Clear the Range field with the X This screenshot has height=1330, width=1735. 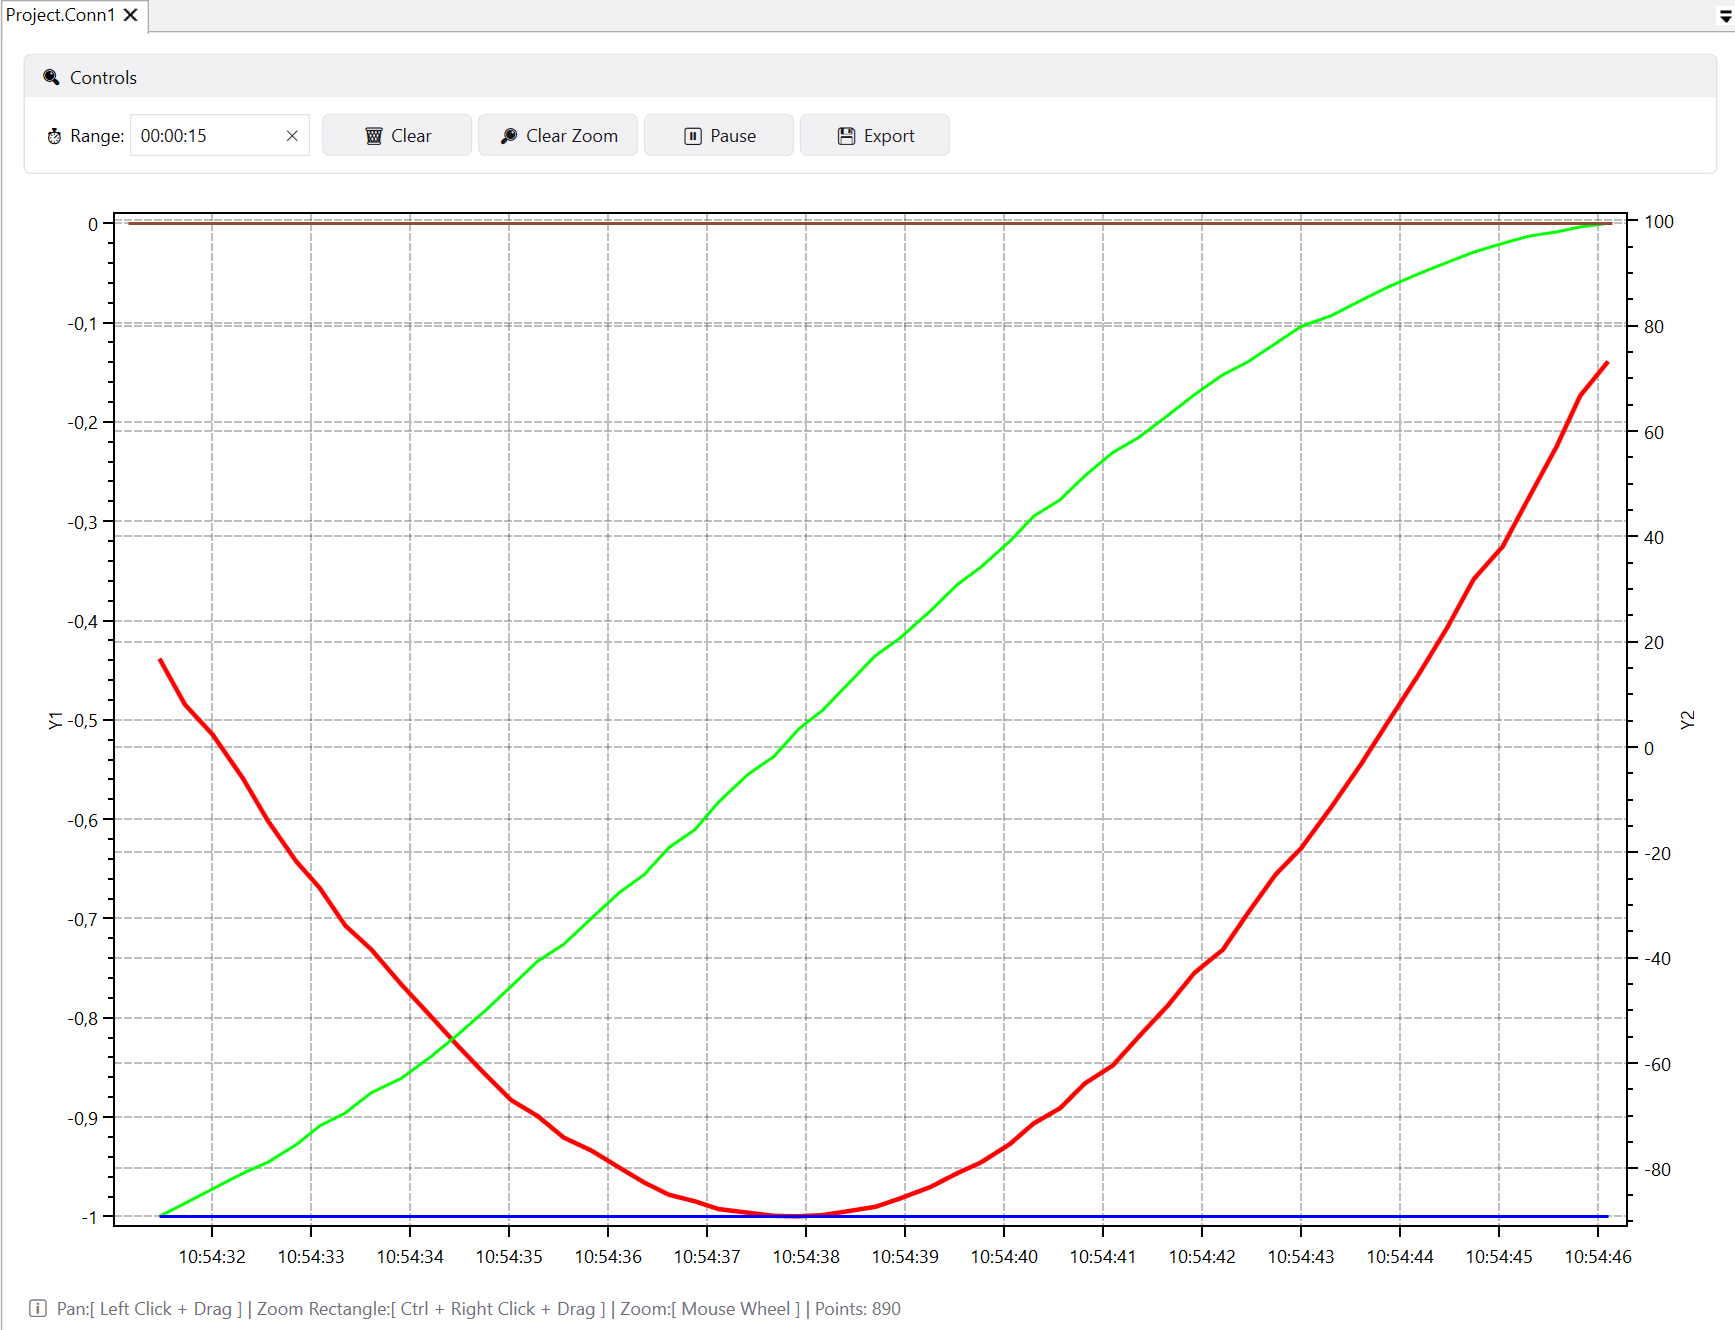[292, 136]
